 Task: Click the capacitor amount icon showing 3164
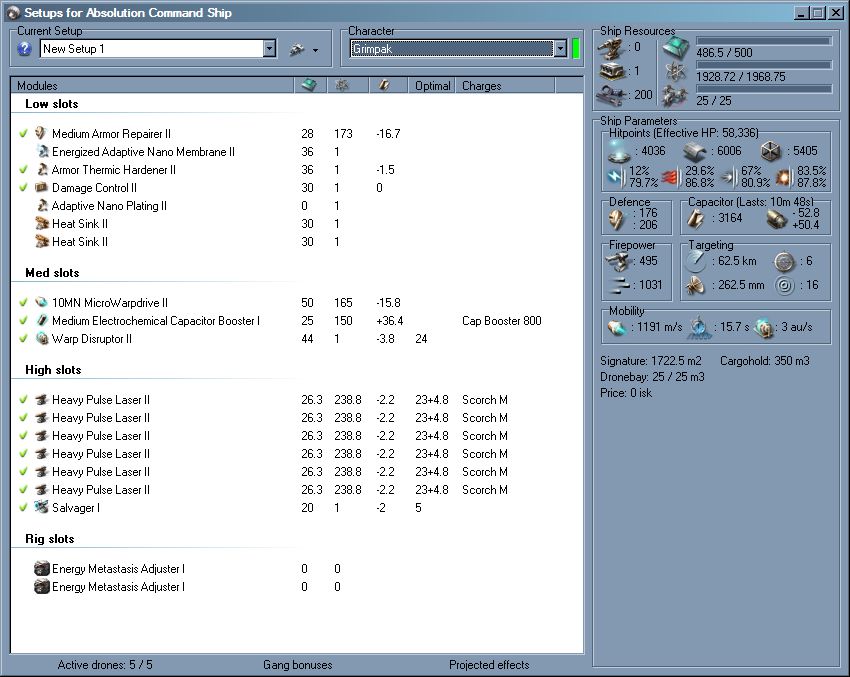tap(696, 218)
